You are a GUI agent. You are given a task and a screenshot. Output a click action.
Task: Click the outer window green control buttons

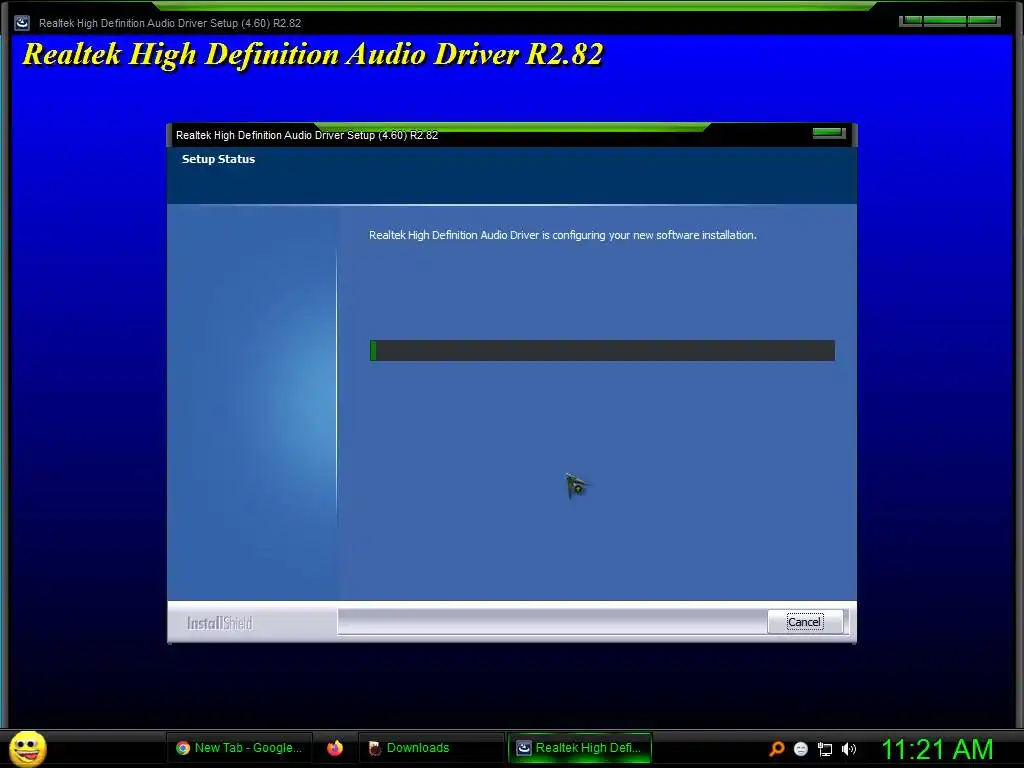click(x=950, y=21)
